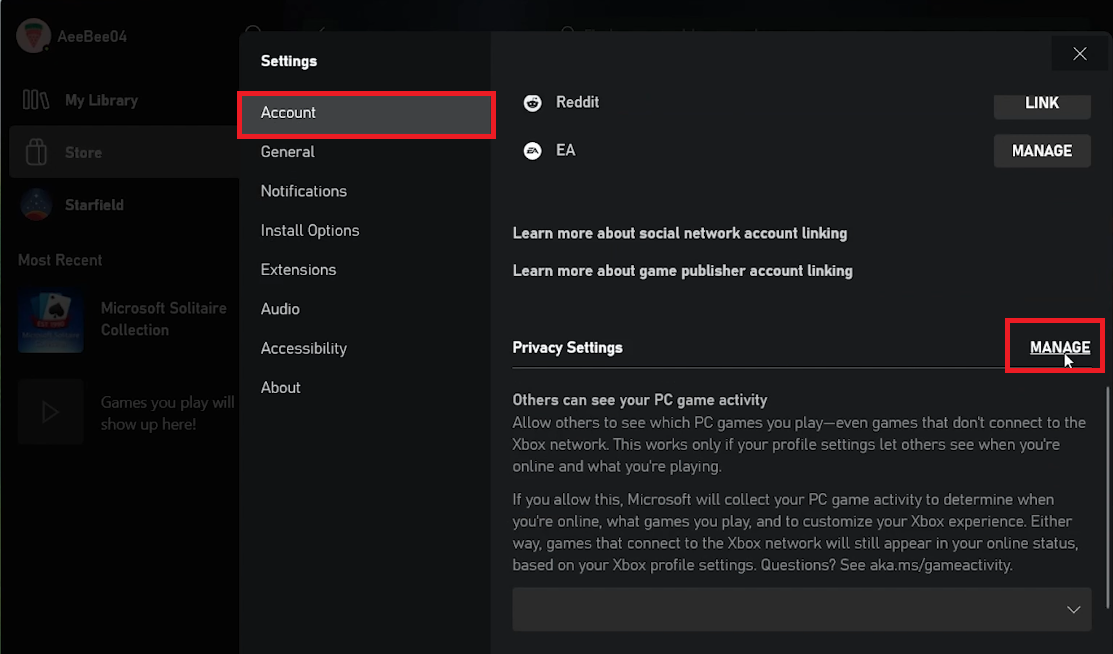Select the Audio settings tab

coord(280,309)
